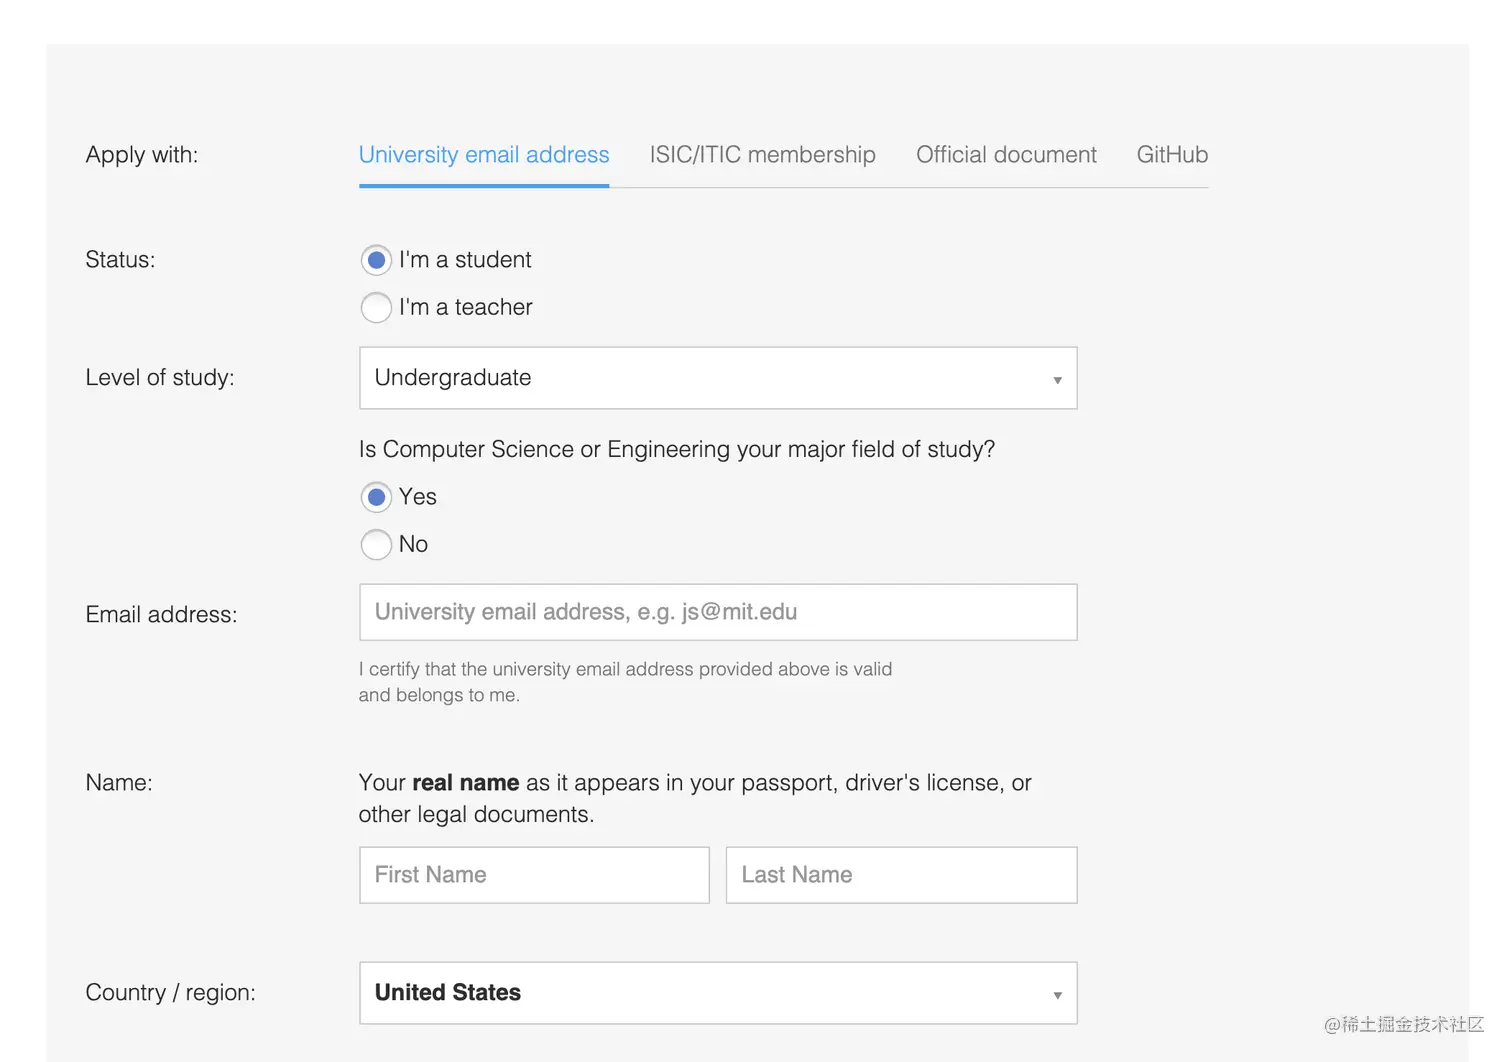Select the Official document tab
1512x1062 pixels.
coord(1006,155)
